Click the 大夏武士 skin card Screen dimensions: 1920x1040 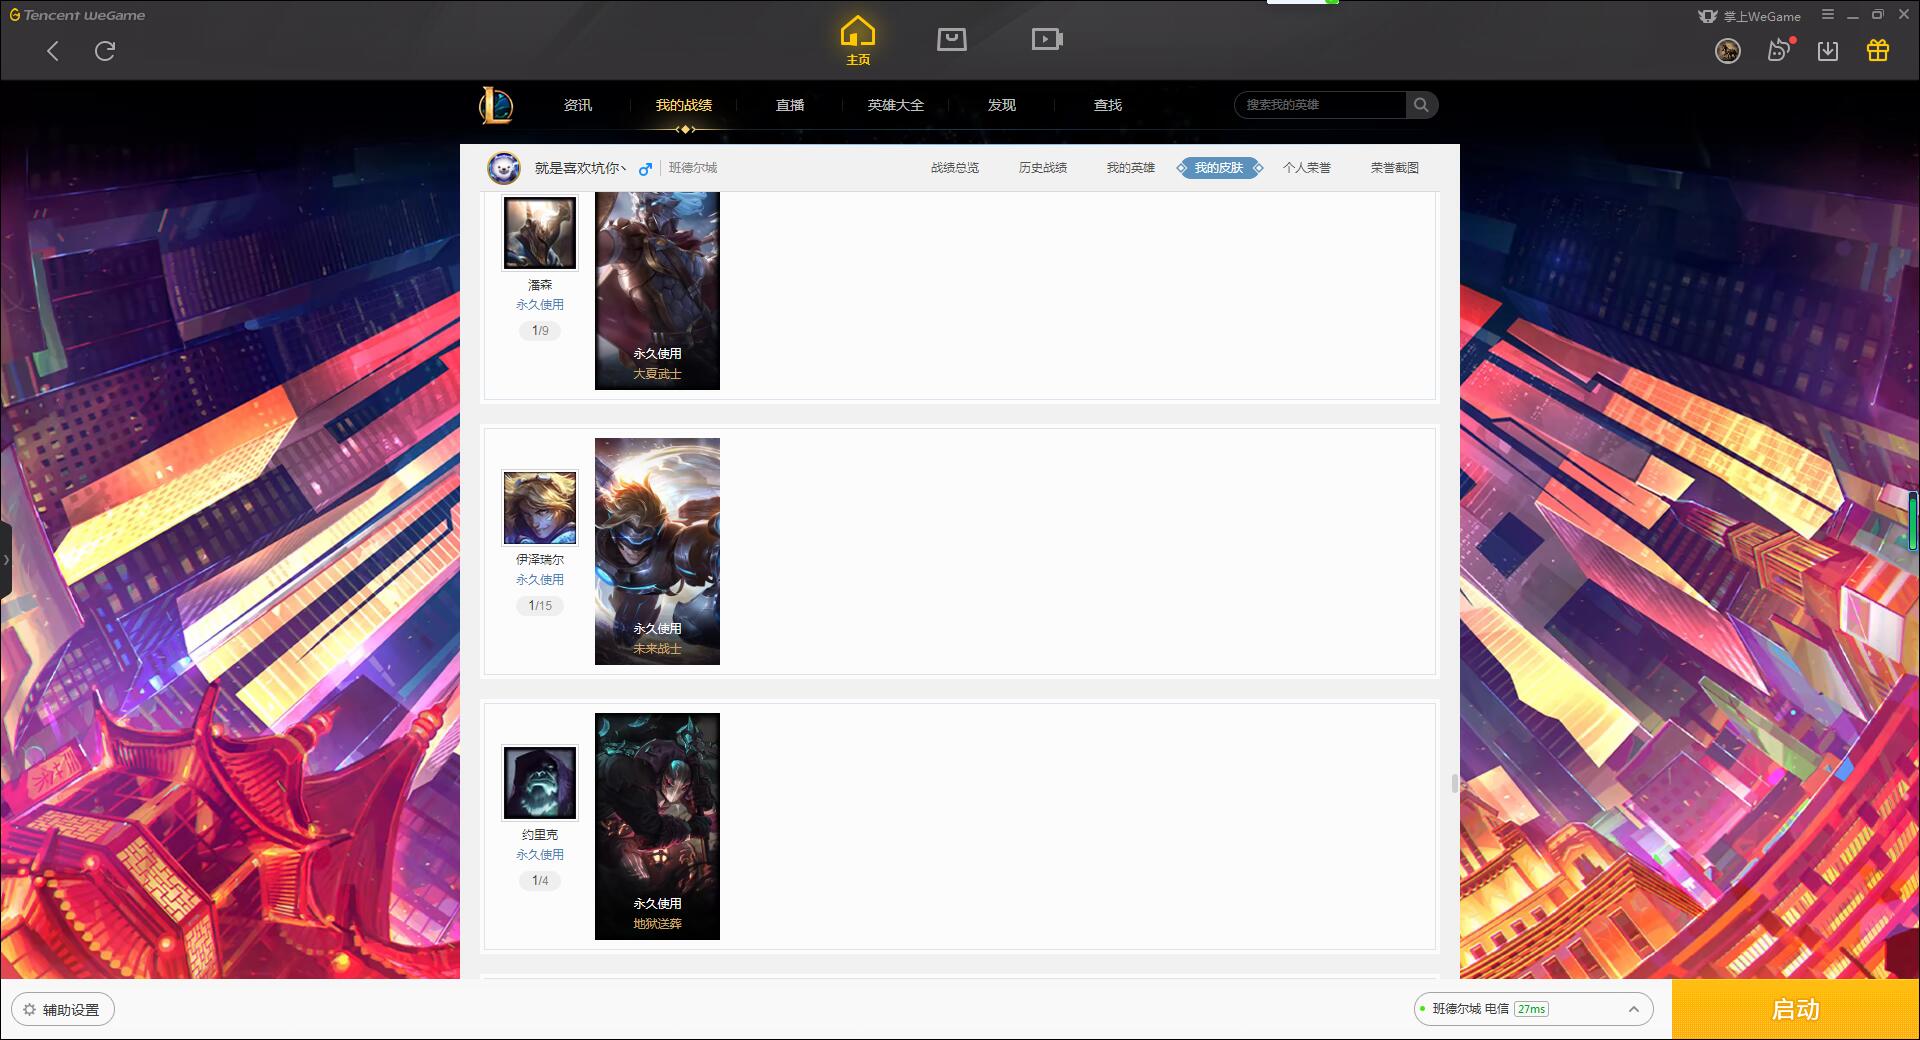point(657,290)
